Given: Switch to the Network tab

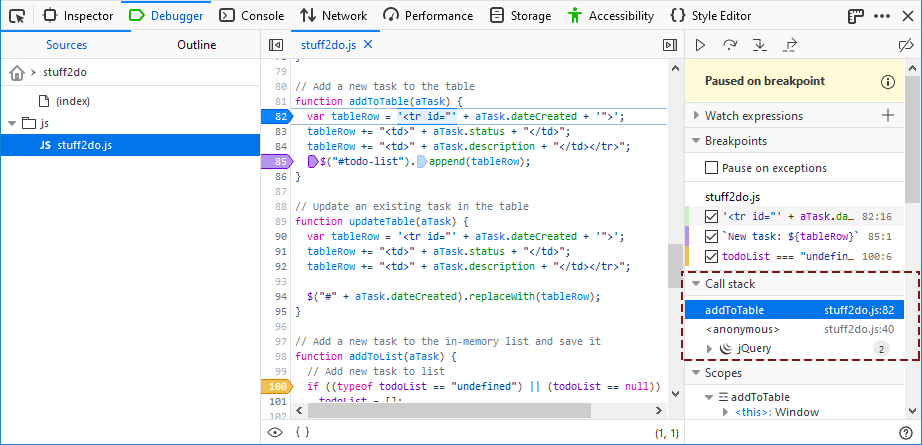Looking at the screenshot, I should 333,16.
